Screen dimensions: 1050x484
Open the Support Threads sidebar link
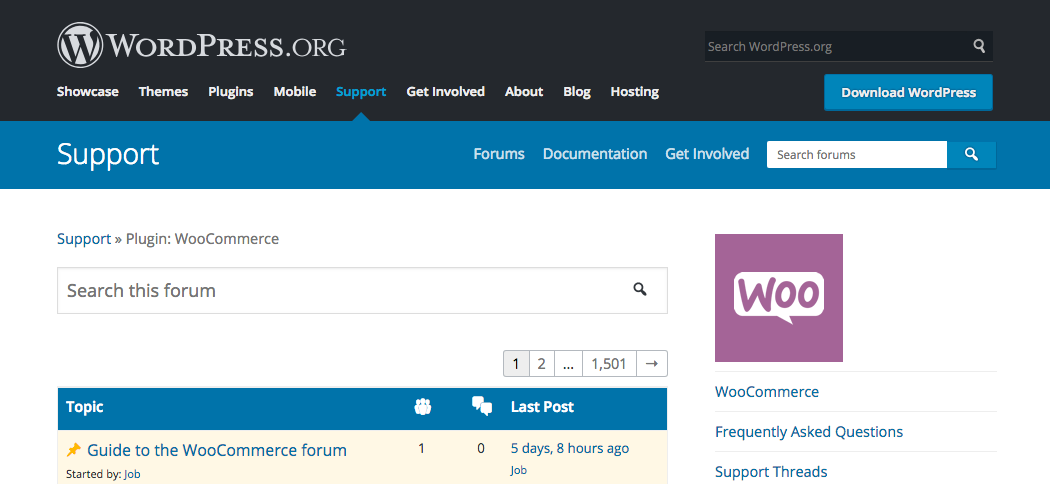tap(771, 472)
